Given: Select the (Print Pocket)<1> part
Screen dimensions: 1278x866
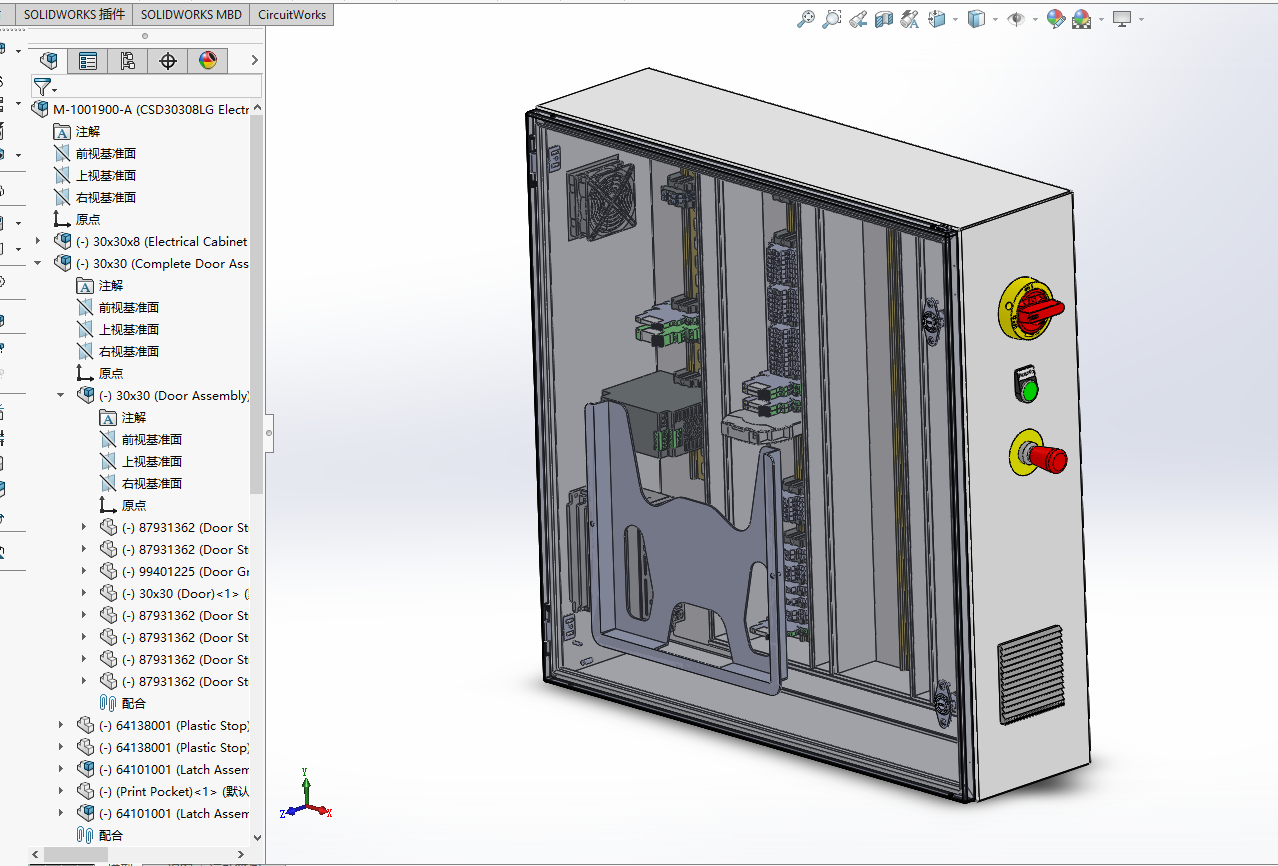Looking at the screenshot, I should tap(174, 791).
